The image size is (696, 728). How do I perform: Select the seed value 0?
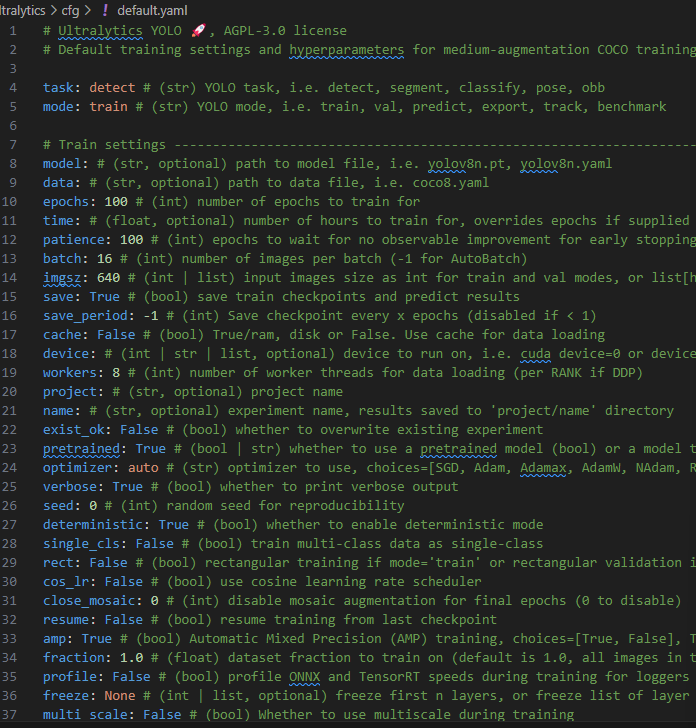click(x=93, y=507)
